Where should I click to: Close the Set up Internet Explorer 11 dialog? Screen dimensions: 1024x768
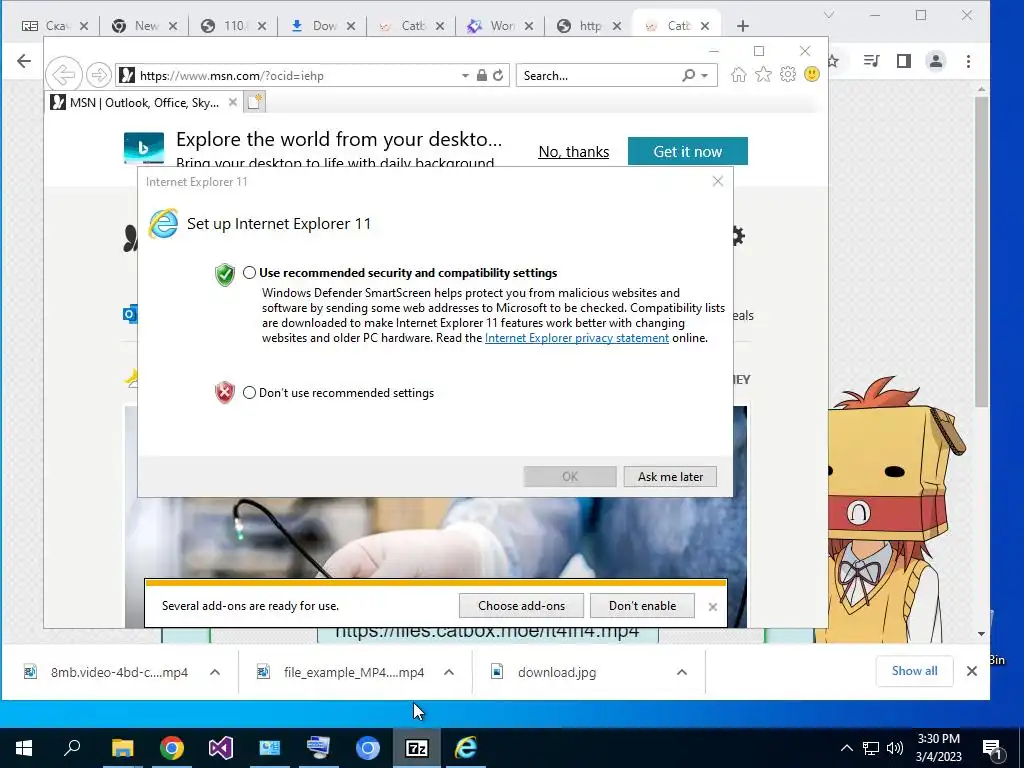coord(718,182)
